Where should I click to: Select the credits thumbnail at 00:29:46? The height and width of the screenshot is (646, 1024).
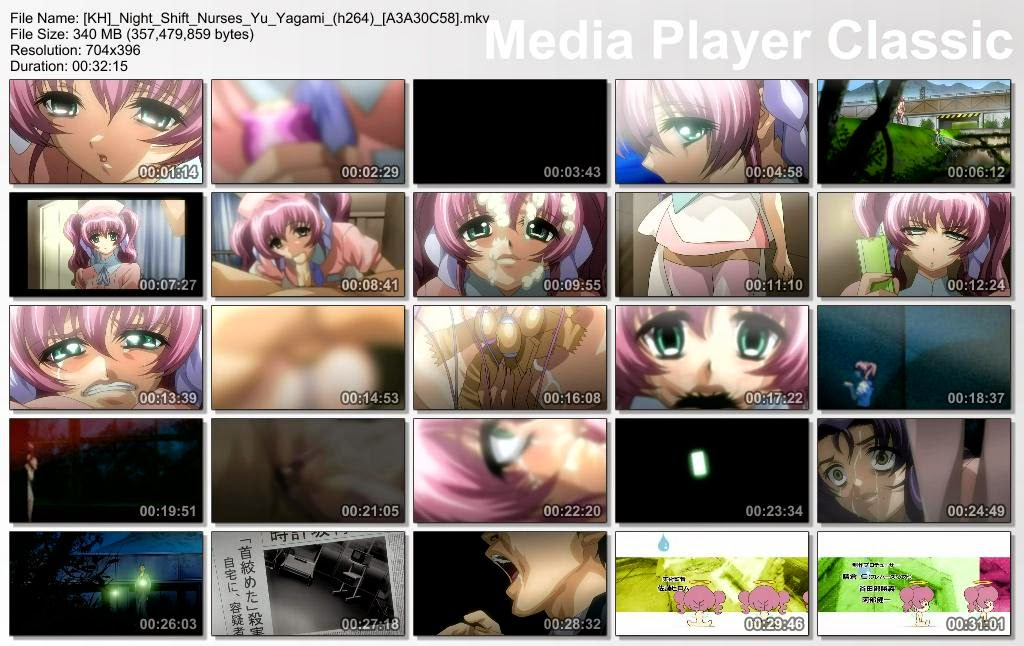[x=712, y=584]
